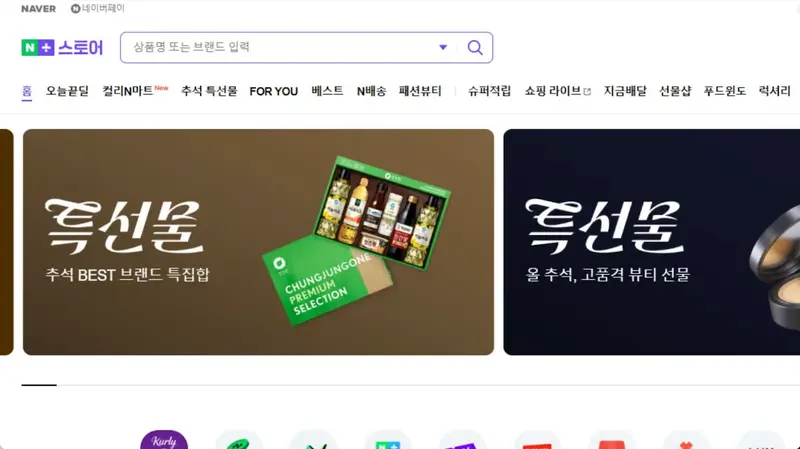Open the 추석 BEST 브랜드 특집합 banner
Image resolution: width=800 pixels, height=449 pixels.
click(x=258, y=242)
